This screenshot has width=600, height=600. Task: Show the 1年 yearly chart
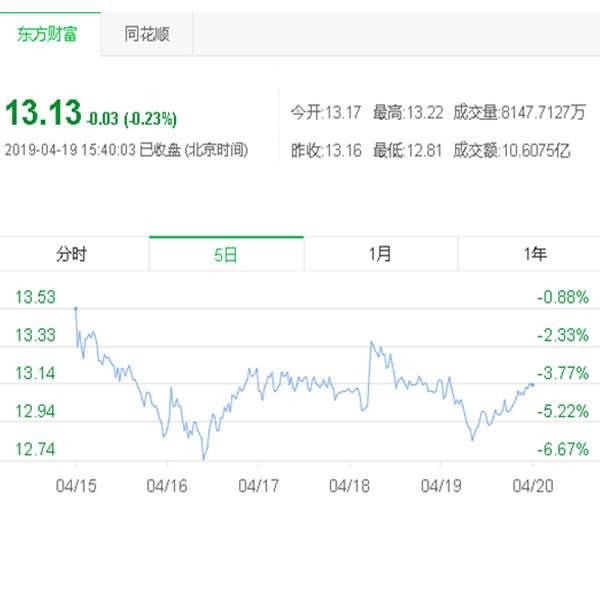534,254
